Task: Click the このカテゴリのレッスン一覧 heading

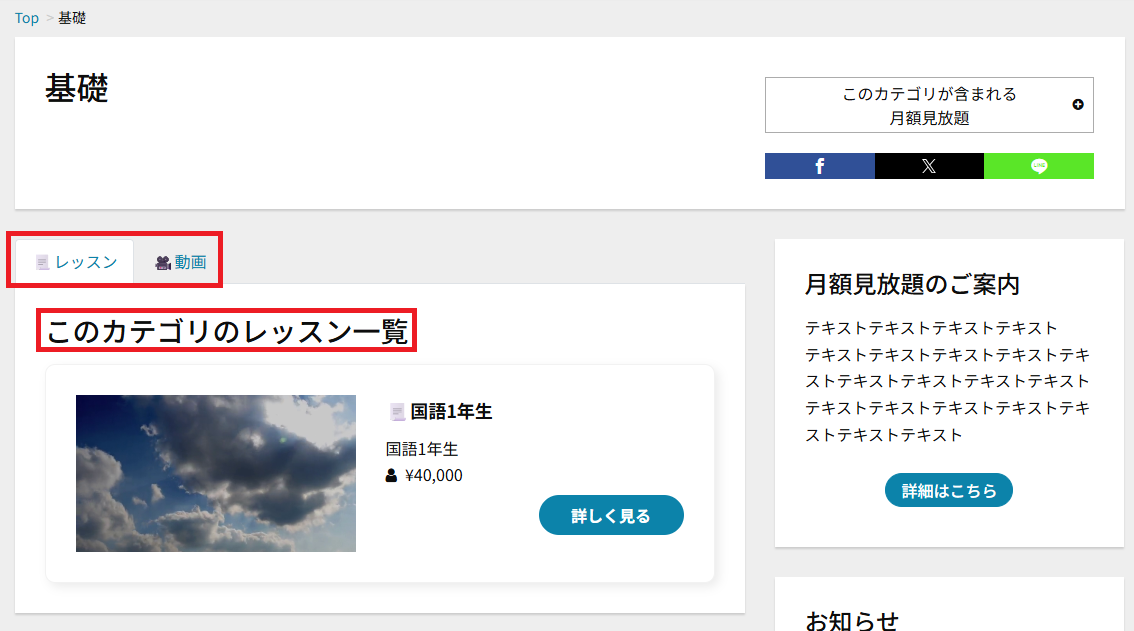Action: tap(227, 331)
